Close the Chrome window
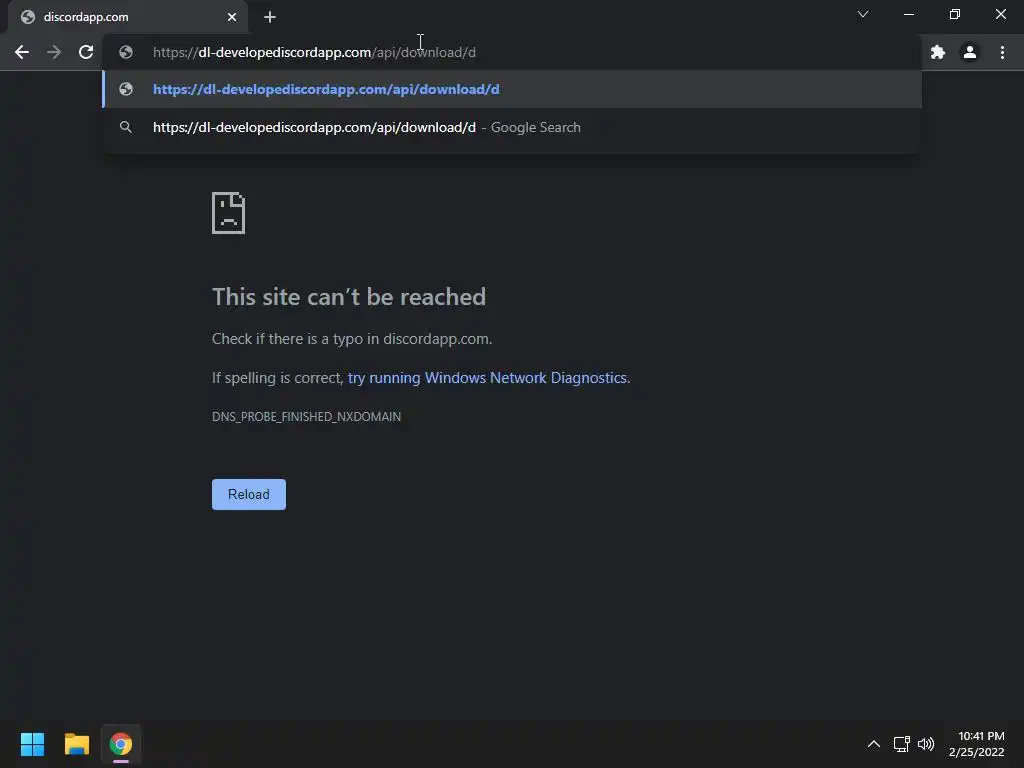 [1000, 14]
